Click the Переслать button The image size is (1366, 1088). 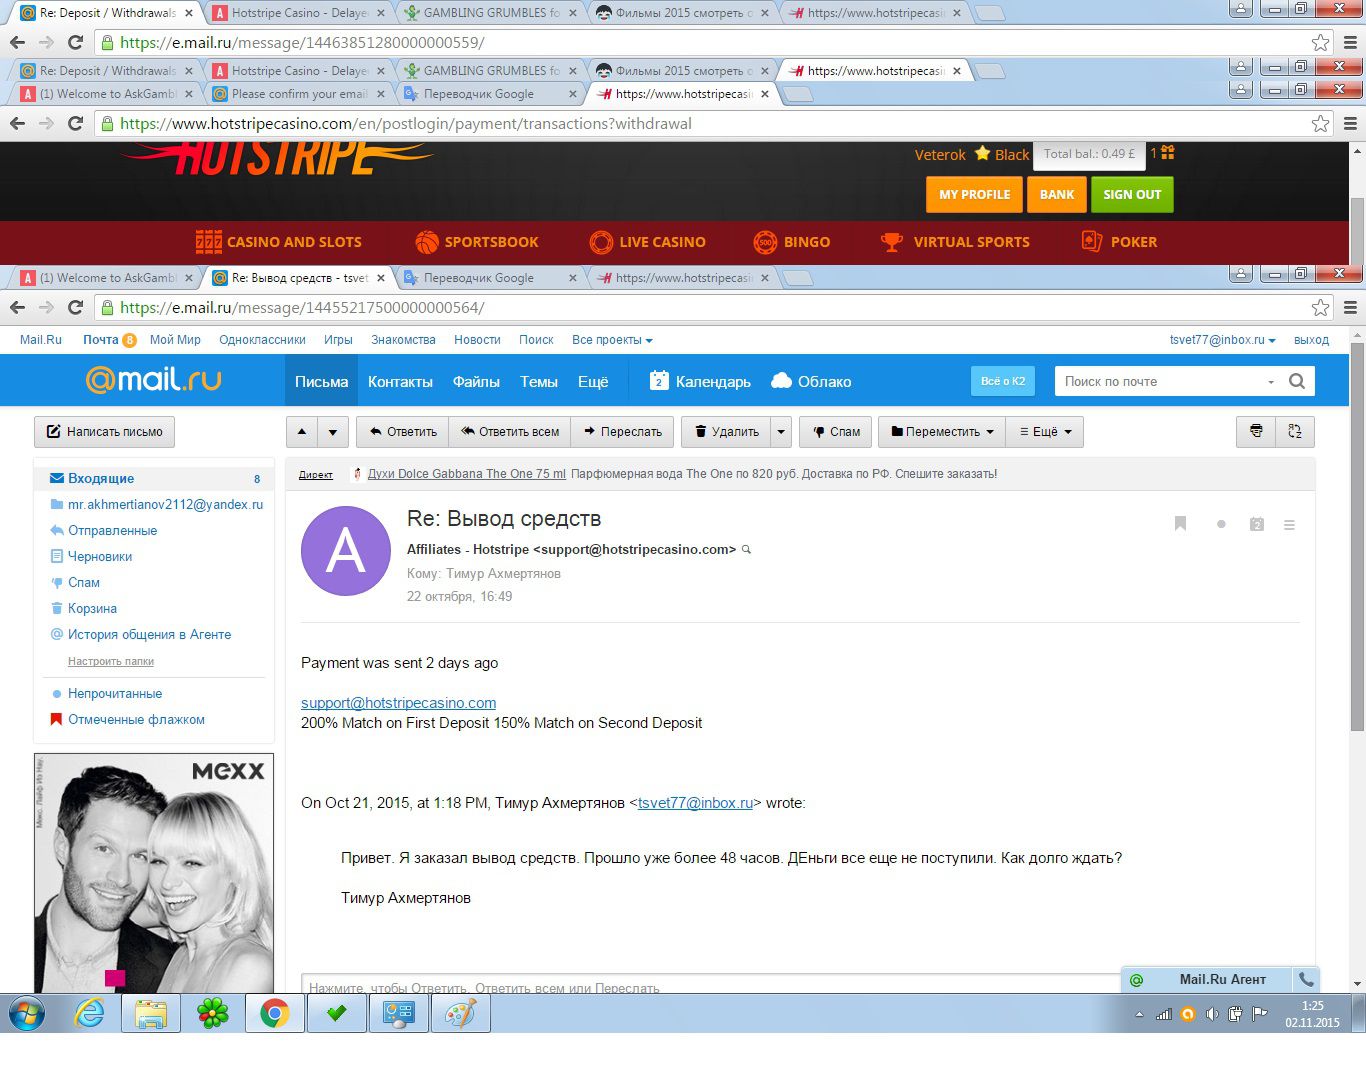pyautogui.click(x=622, y=431)
